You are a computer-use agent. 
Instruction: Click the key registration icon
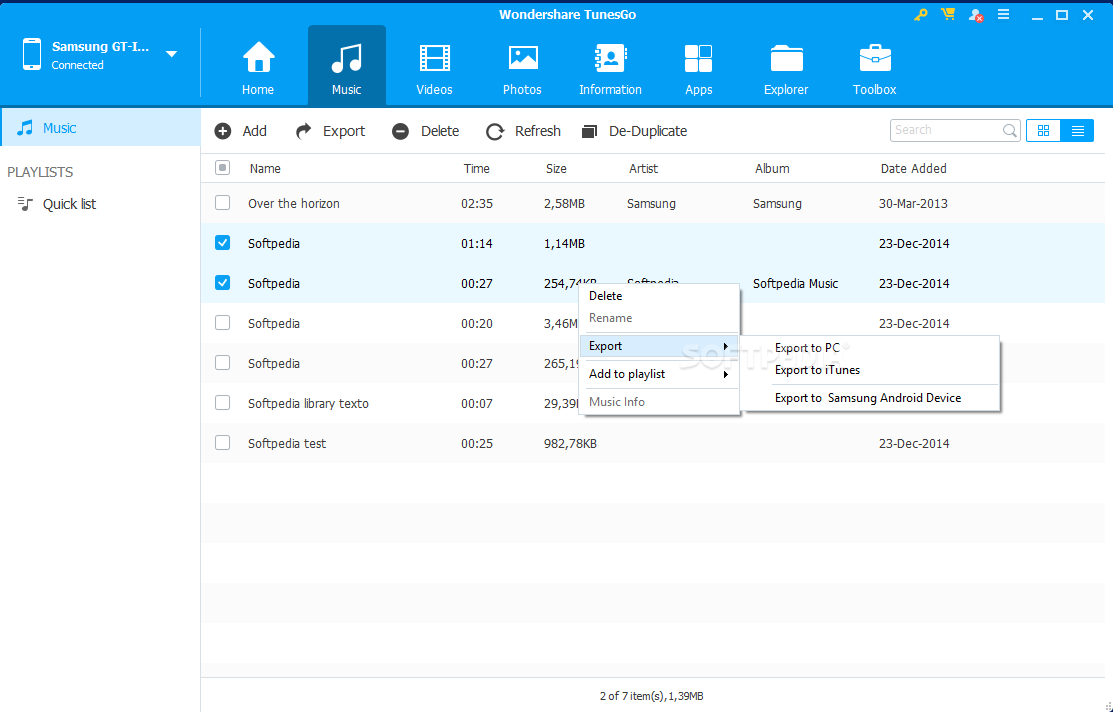921,14
